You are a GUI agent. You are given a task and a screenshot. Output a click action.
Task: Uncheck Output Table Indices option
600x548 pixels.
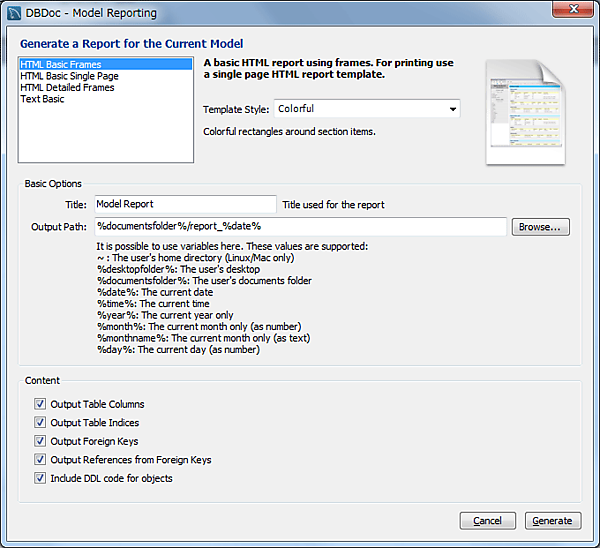tap(40, 423)
